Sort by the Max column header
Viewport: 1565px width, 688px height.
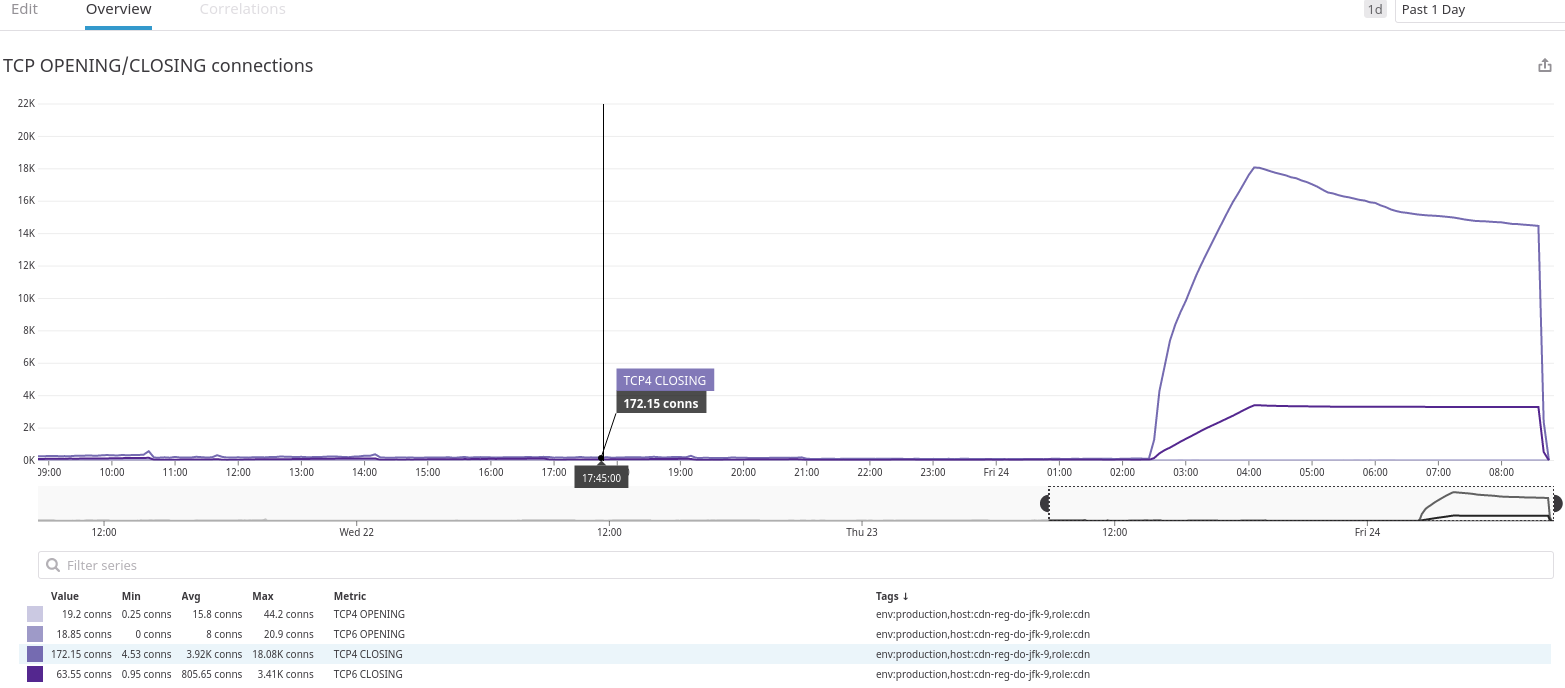(263, 596)
